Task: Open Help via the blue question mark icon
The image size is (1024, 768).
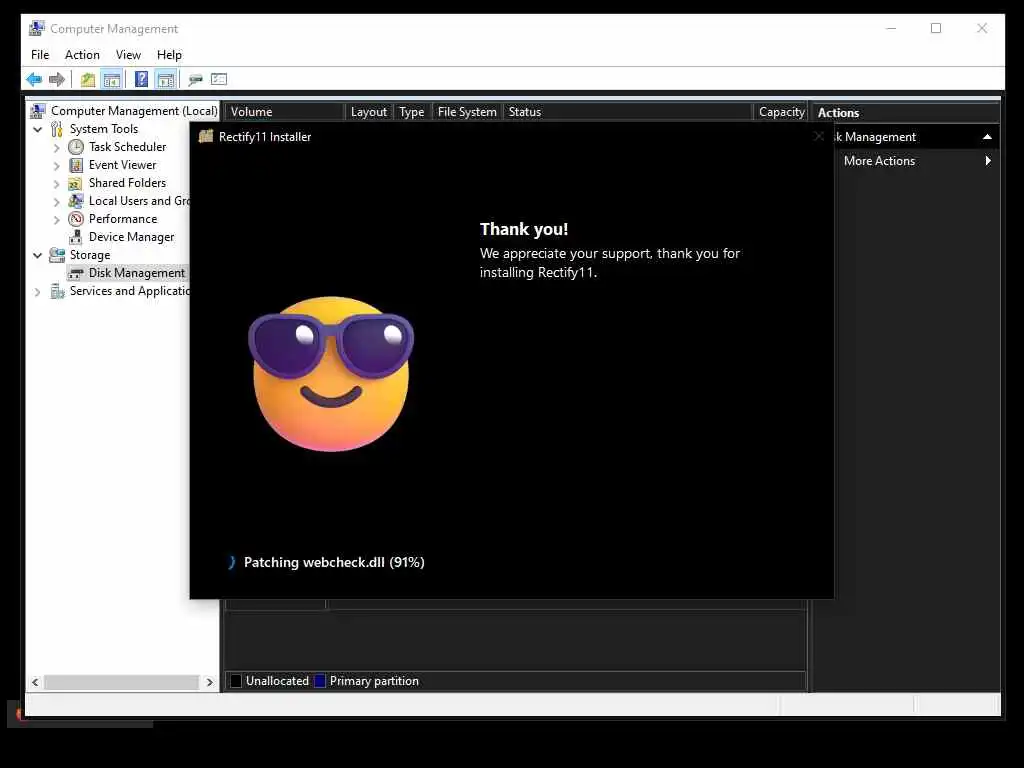Action: (x=141, y=80)
